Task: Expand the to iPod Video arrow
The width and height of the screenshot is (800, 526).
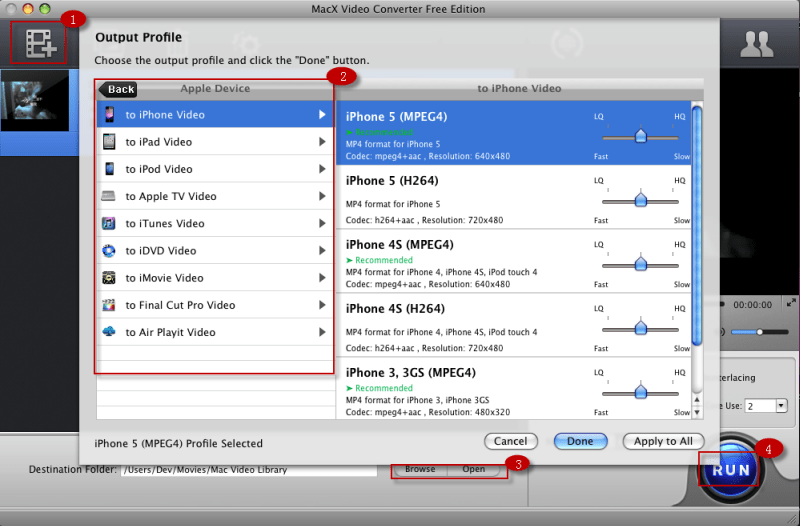Action: pos(322,168)
